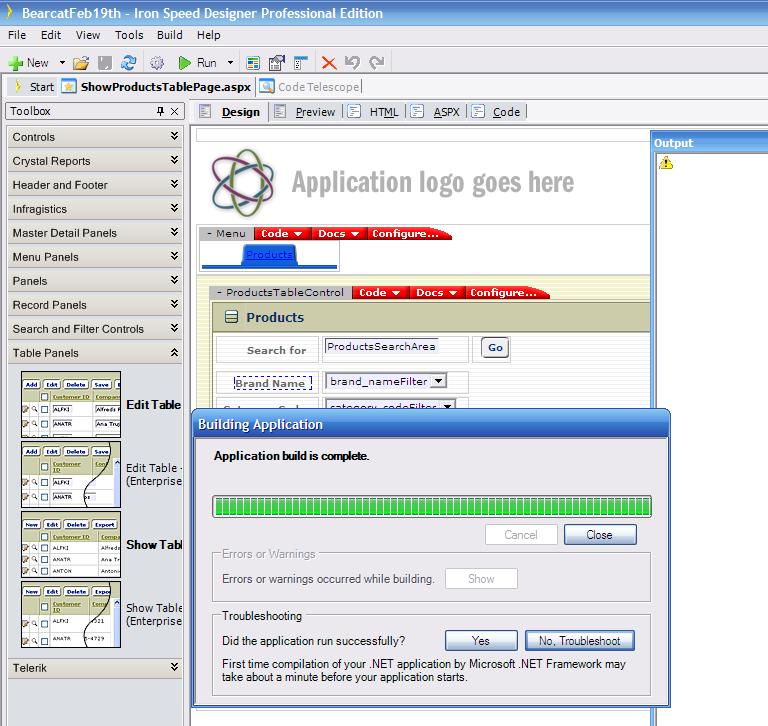Screen dimensions: 768x726
Task: Switch to the Code view tab
Action: point(496,112)
